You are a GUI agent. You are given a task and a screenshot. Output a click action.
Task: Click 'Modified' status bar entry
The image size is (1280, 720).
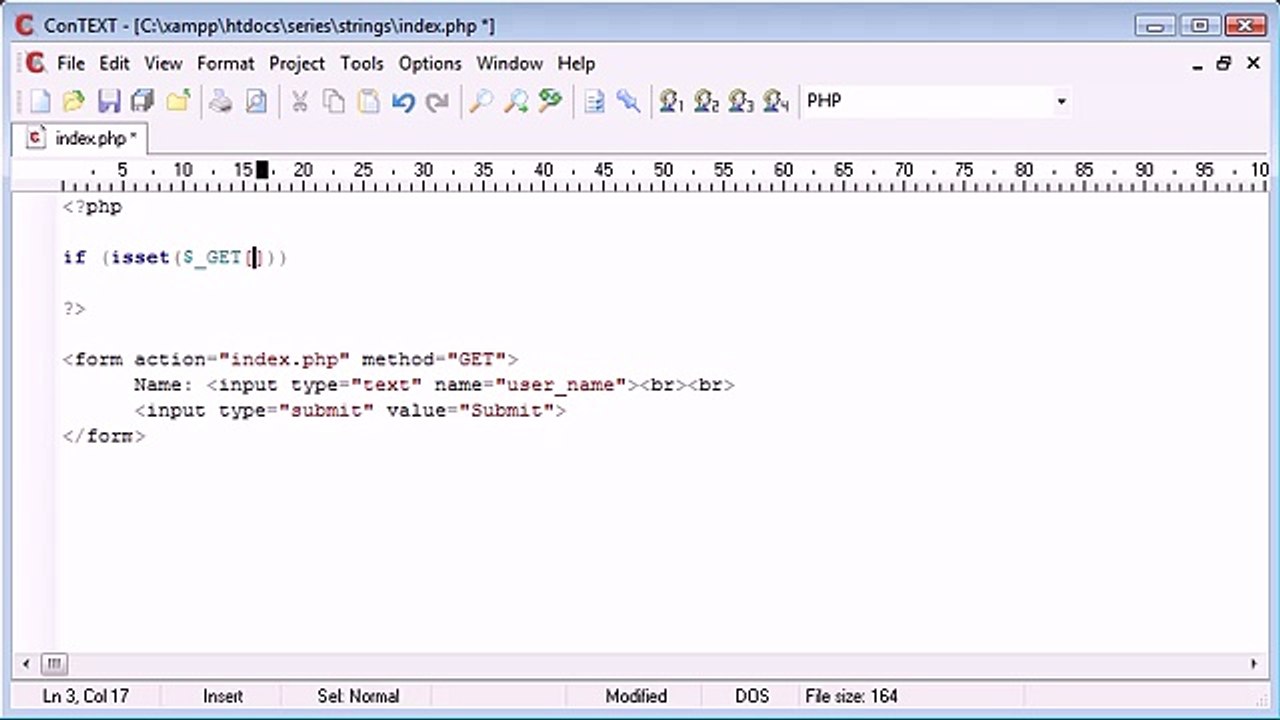[x=636, y=696]
